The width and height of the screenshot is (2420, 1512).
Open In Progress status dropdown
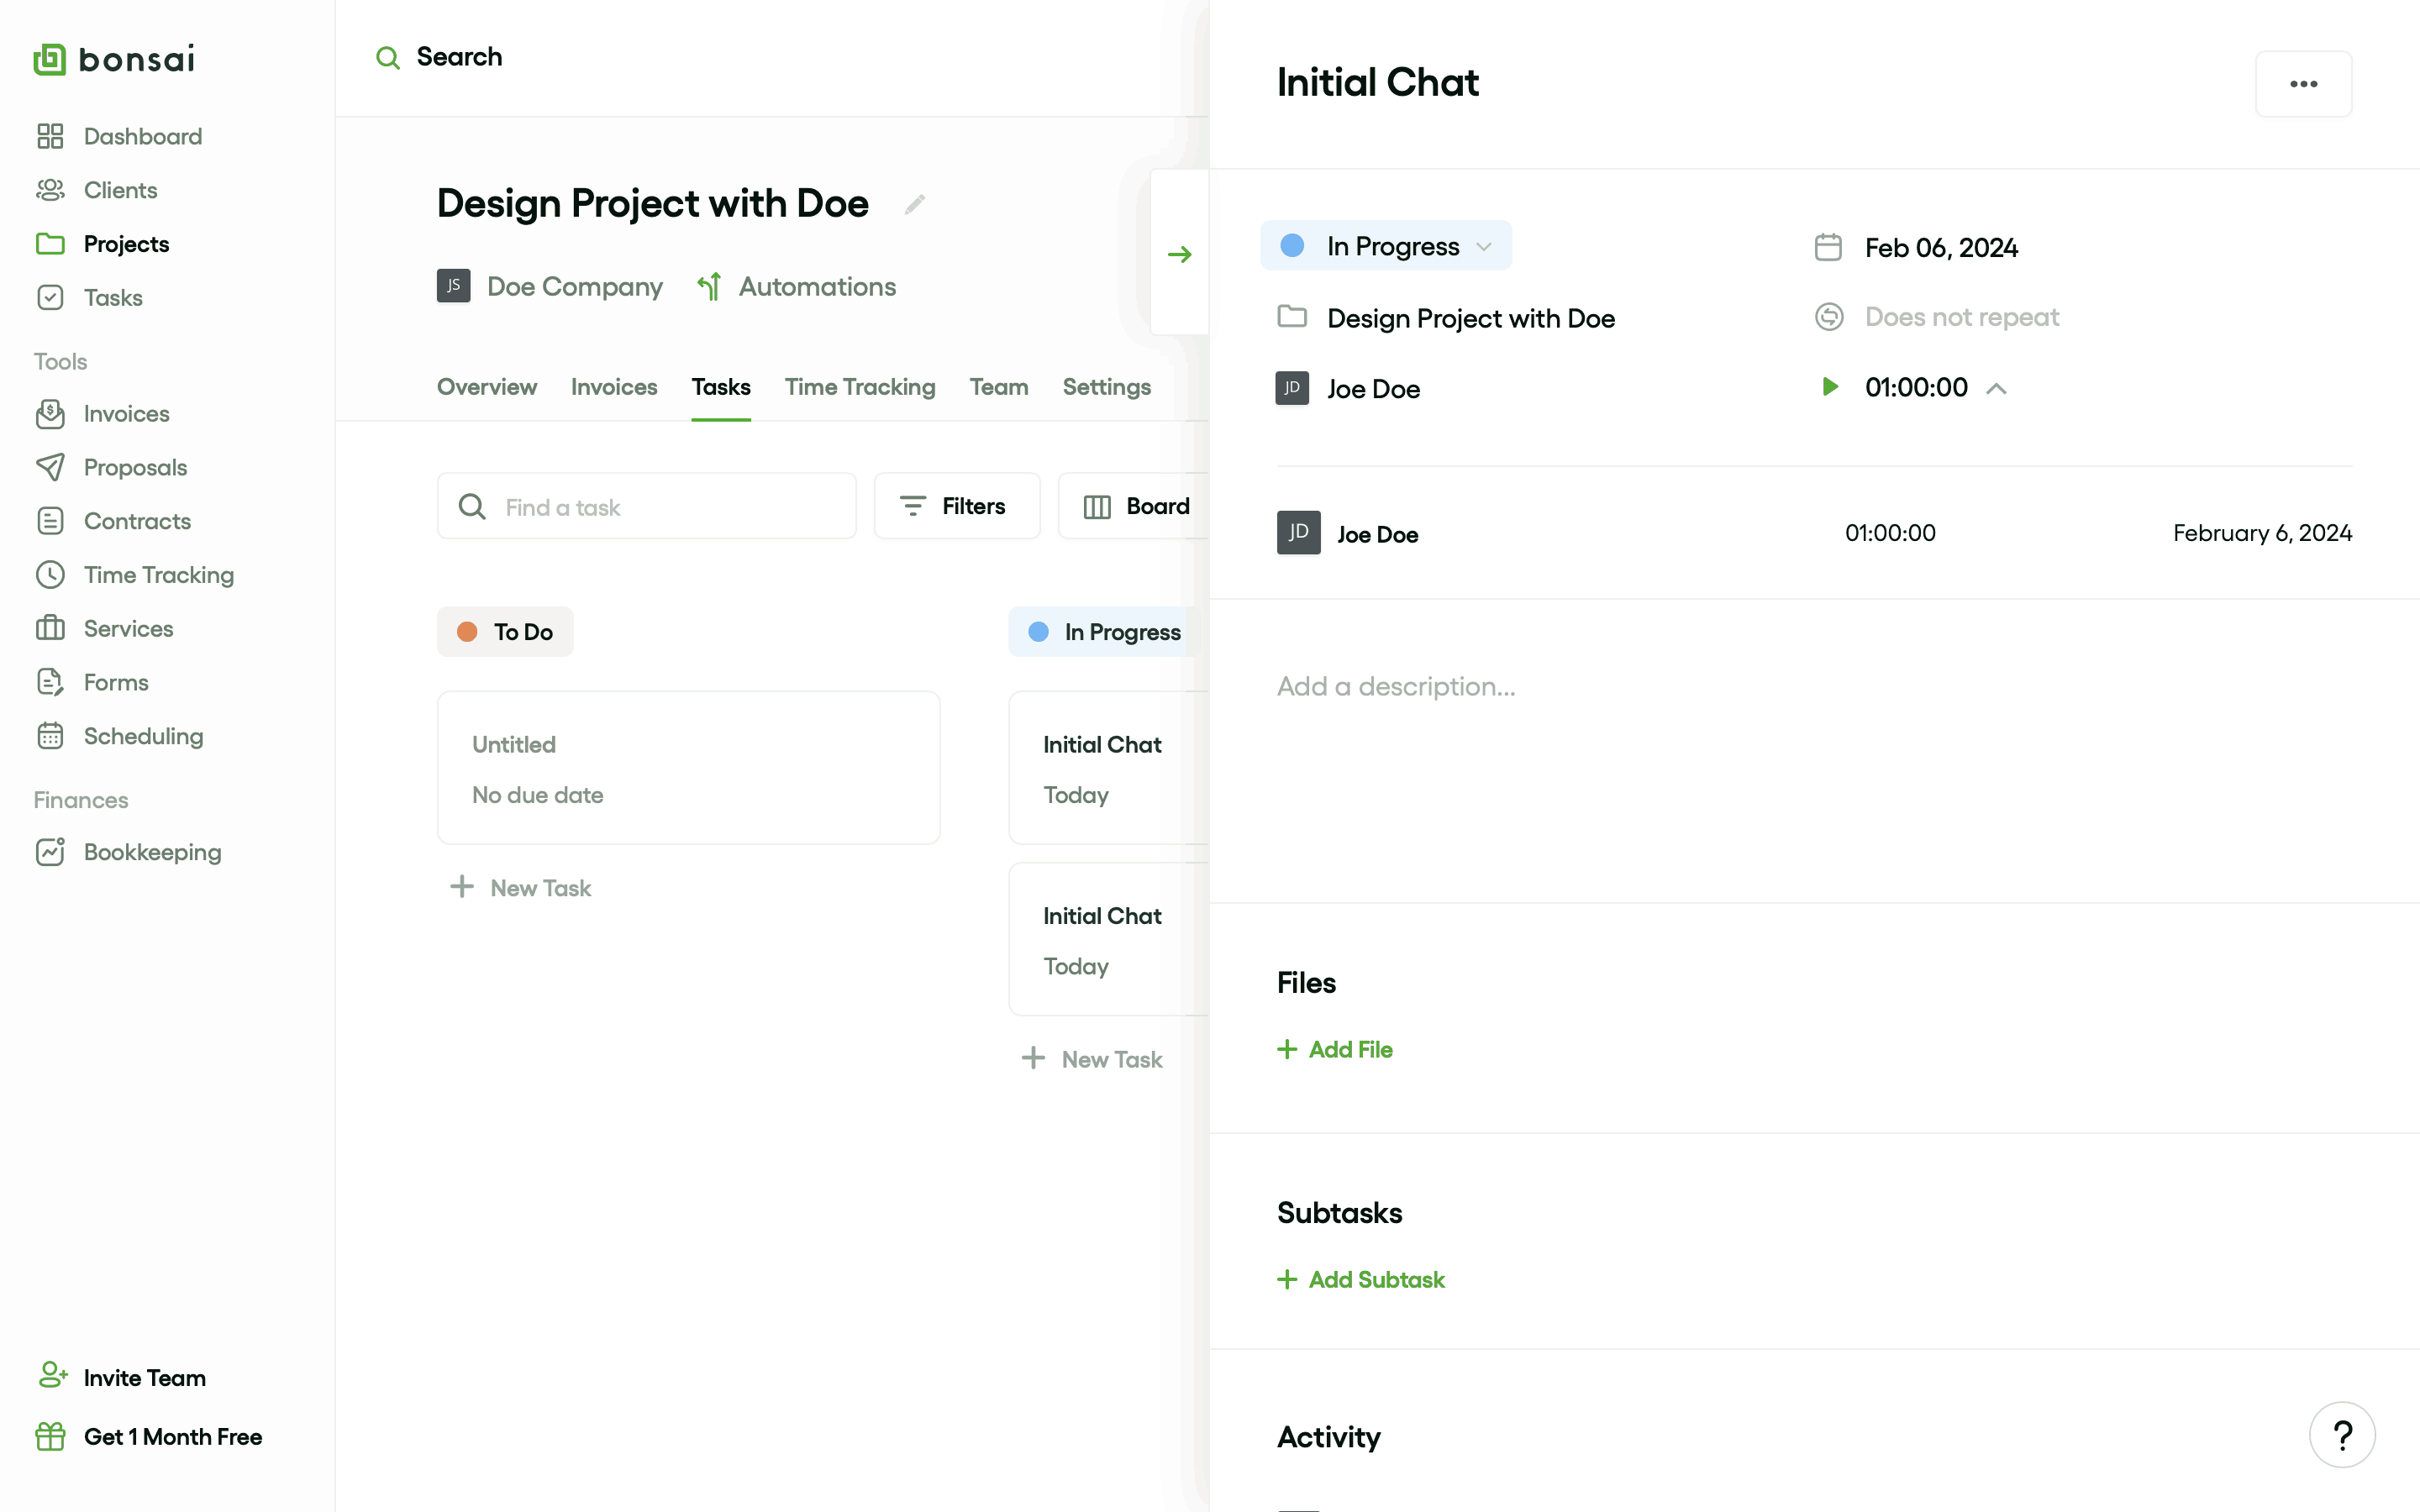[x=1386, y=246]
